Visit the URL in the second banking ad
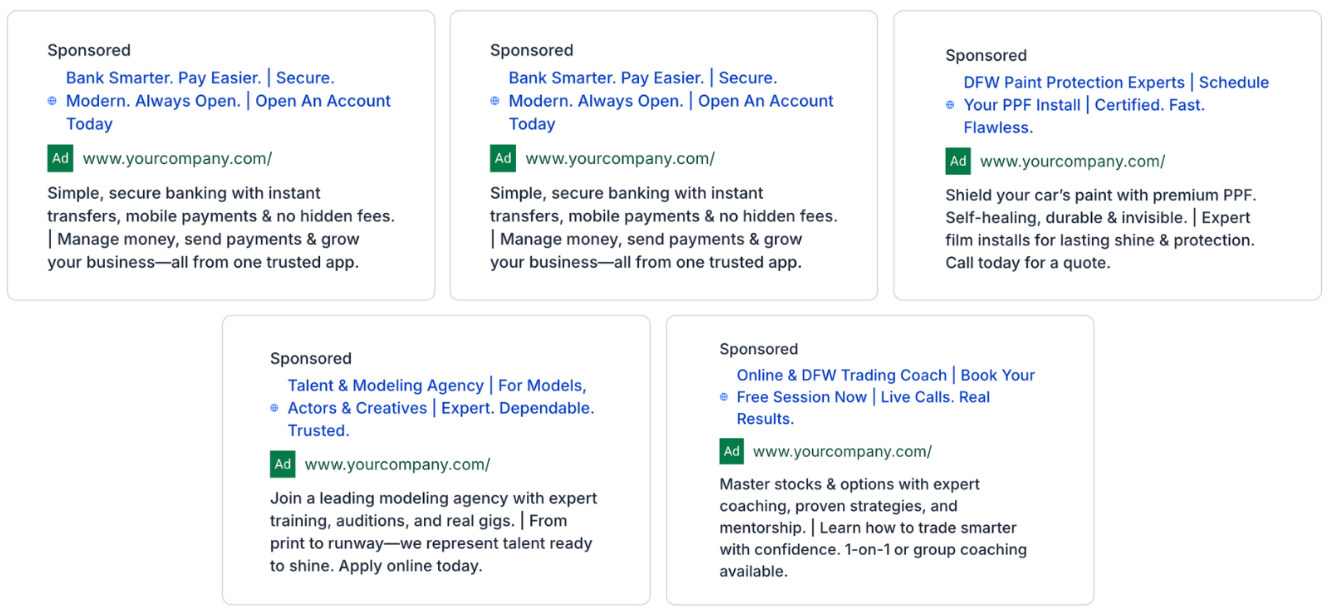The height and width of the screenshot is (616, 1330). (620, 158)
